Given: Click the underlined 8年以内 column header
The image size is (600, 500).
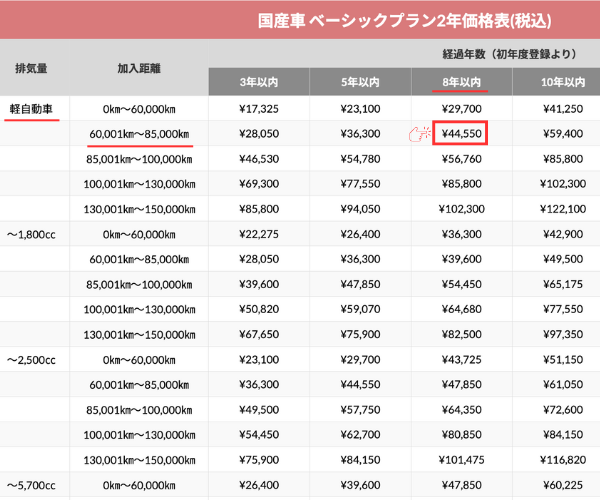Looking at the screenshot, I should [461, 82].
